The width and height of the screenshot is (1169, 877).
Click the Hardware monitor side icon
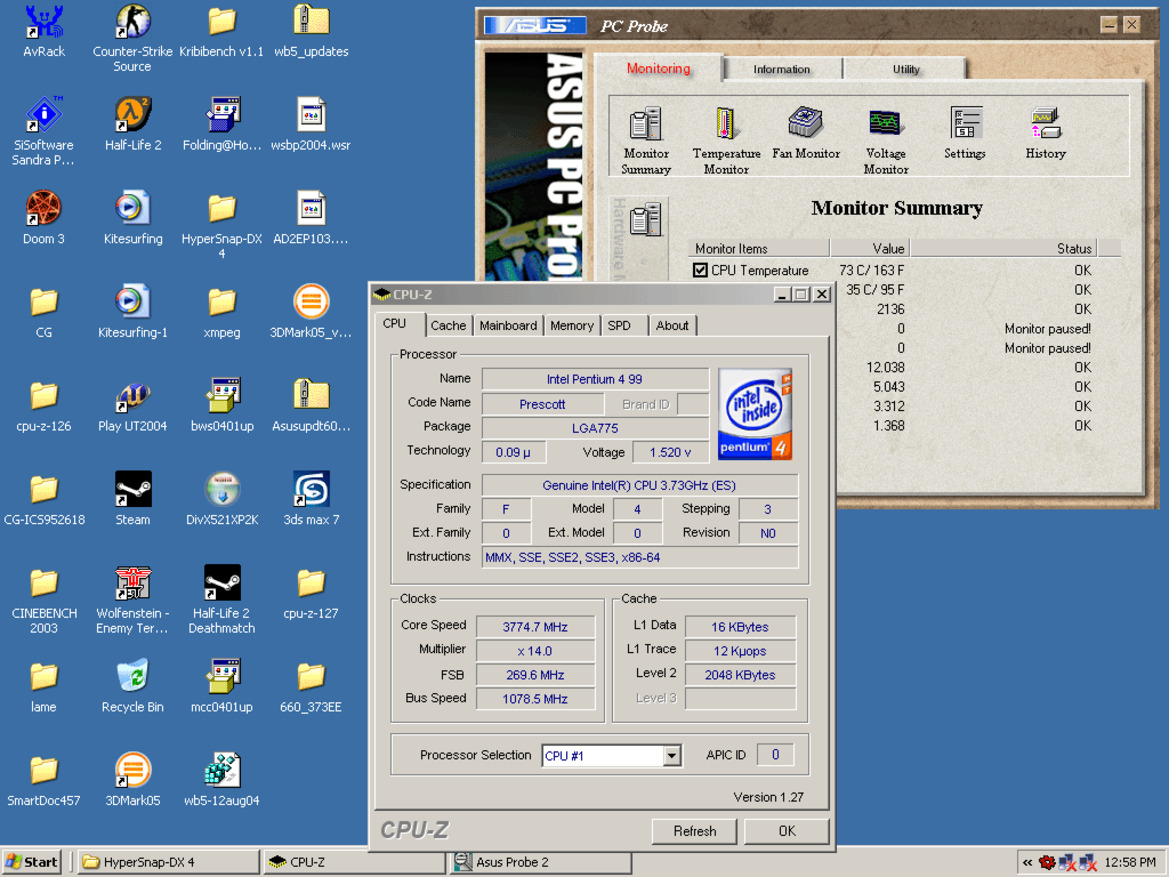(x=646, y=220)
